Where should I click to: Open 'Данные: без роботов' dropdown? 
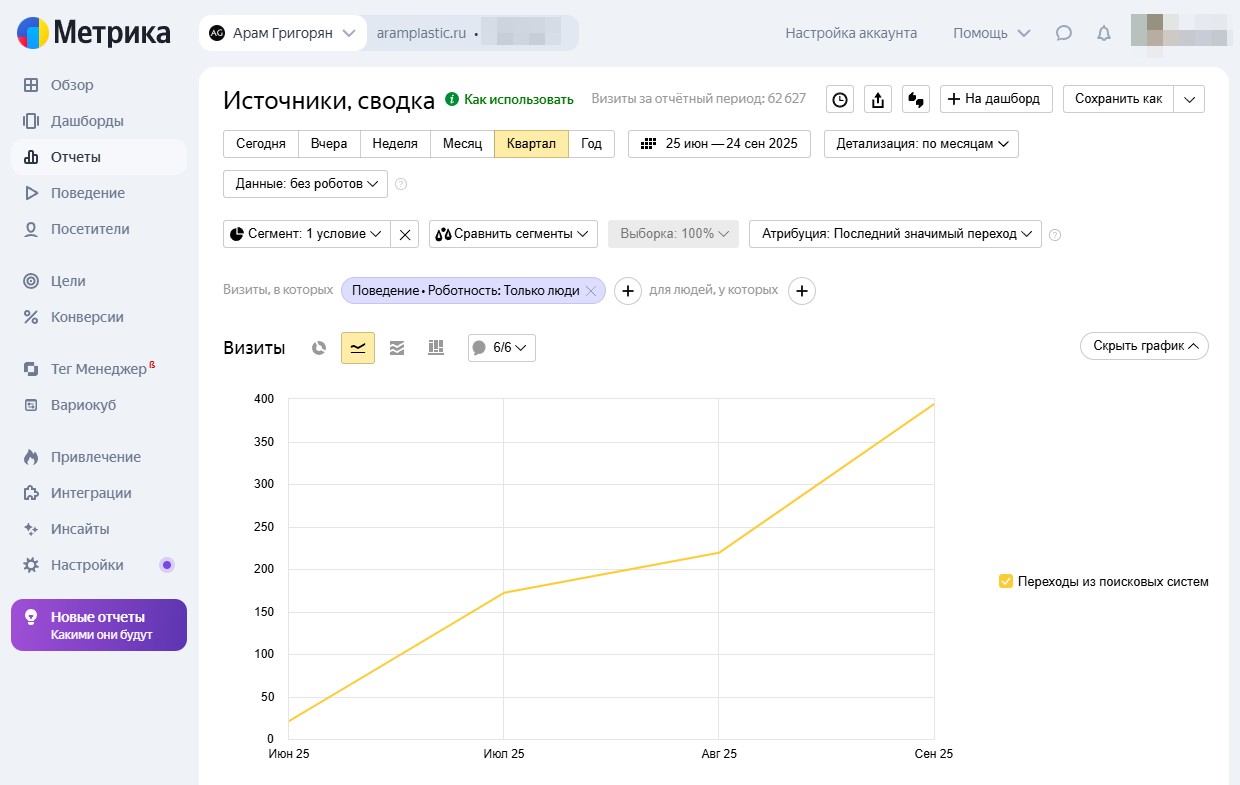click(305, 184)
